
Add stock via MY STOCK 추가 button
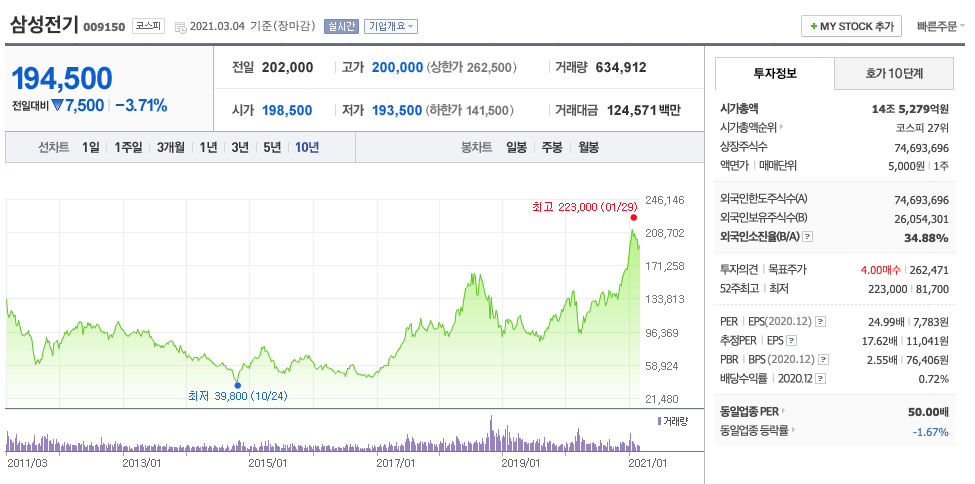(851, 26)
